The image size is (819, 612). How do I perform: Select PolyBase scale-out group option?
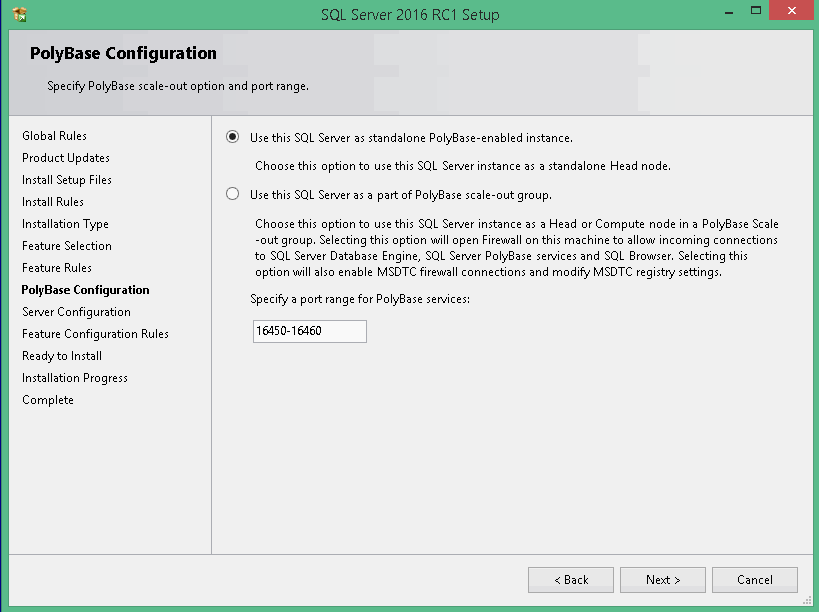pyautogui.click(x=231, y=193)
